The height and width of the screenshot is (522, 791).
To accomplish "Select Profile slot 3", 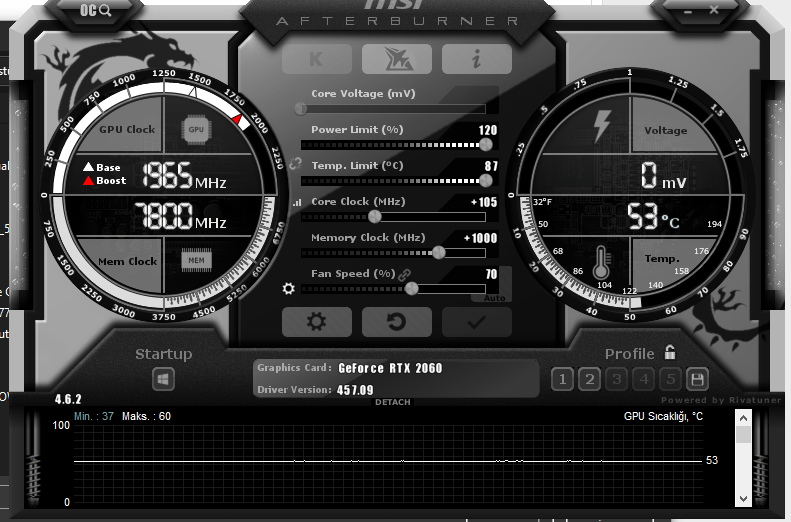I will (x=616, y=379).
